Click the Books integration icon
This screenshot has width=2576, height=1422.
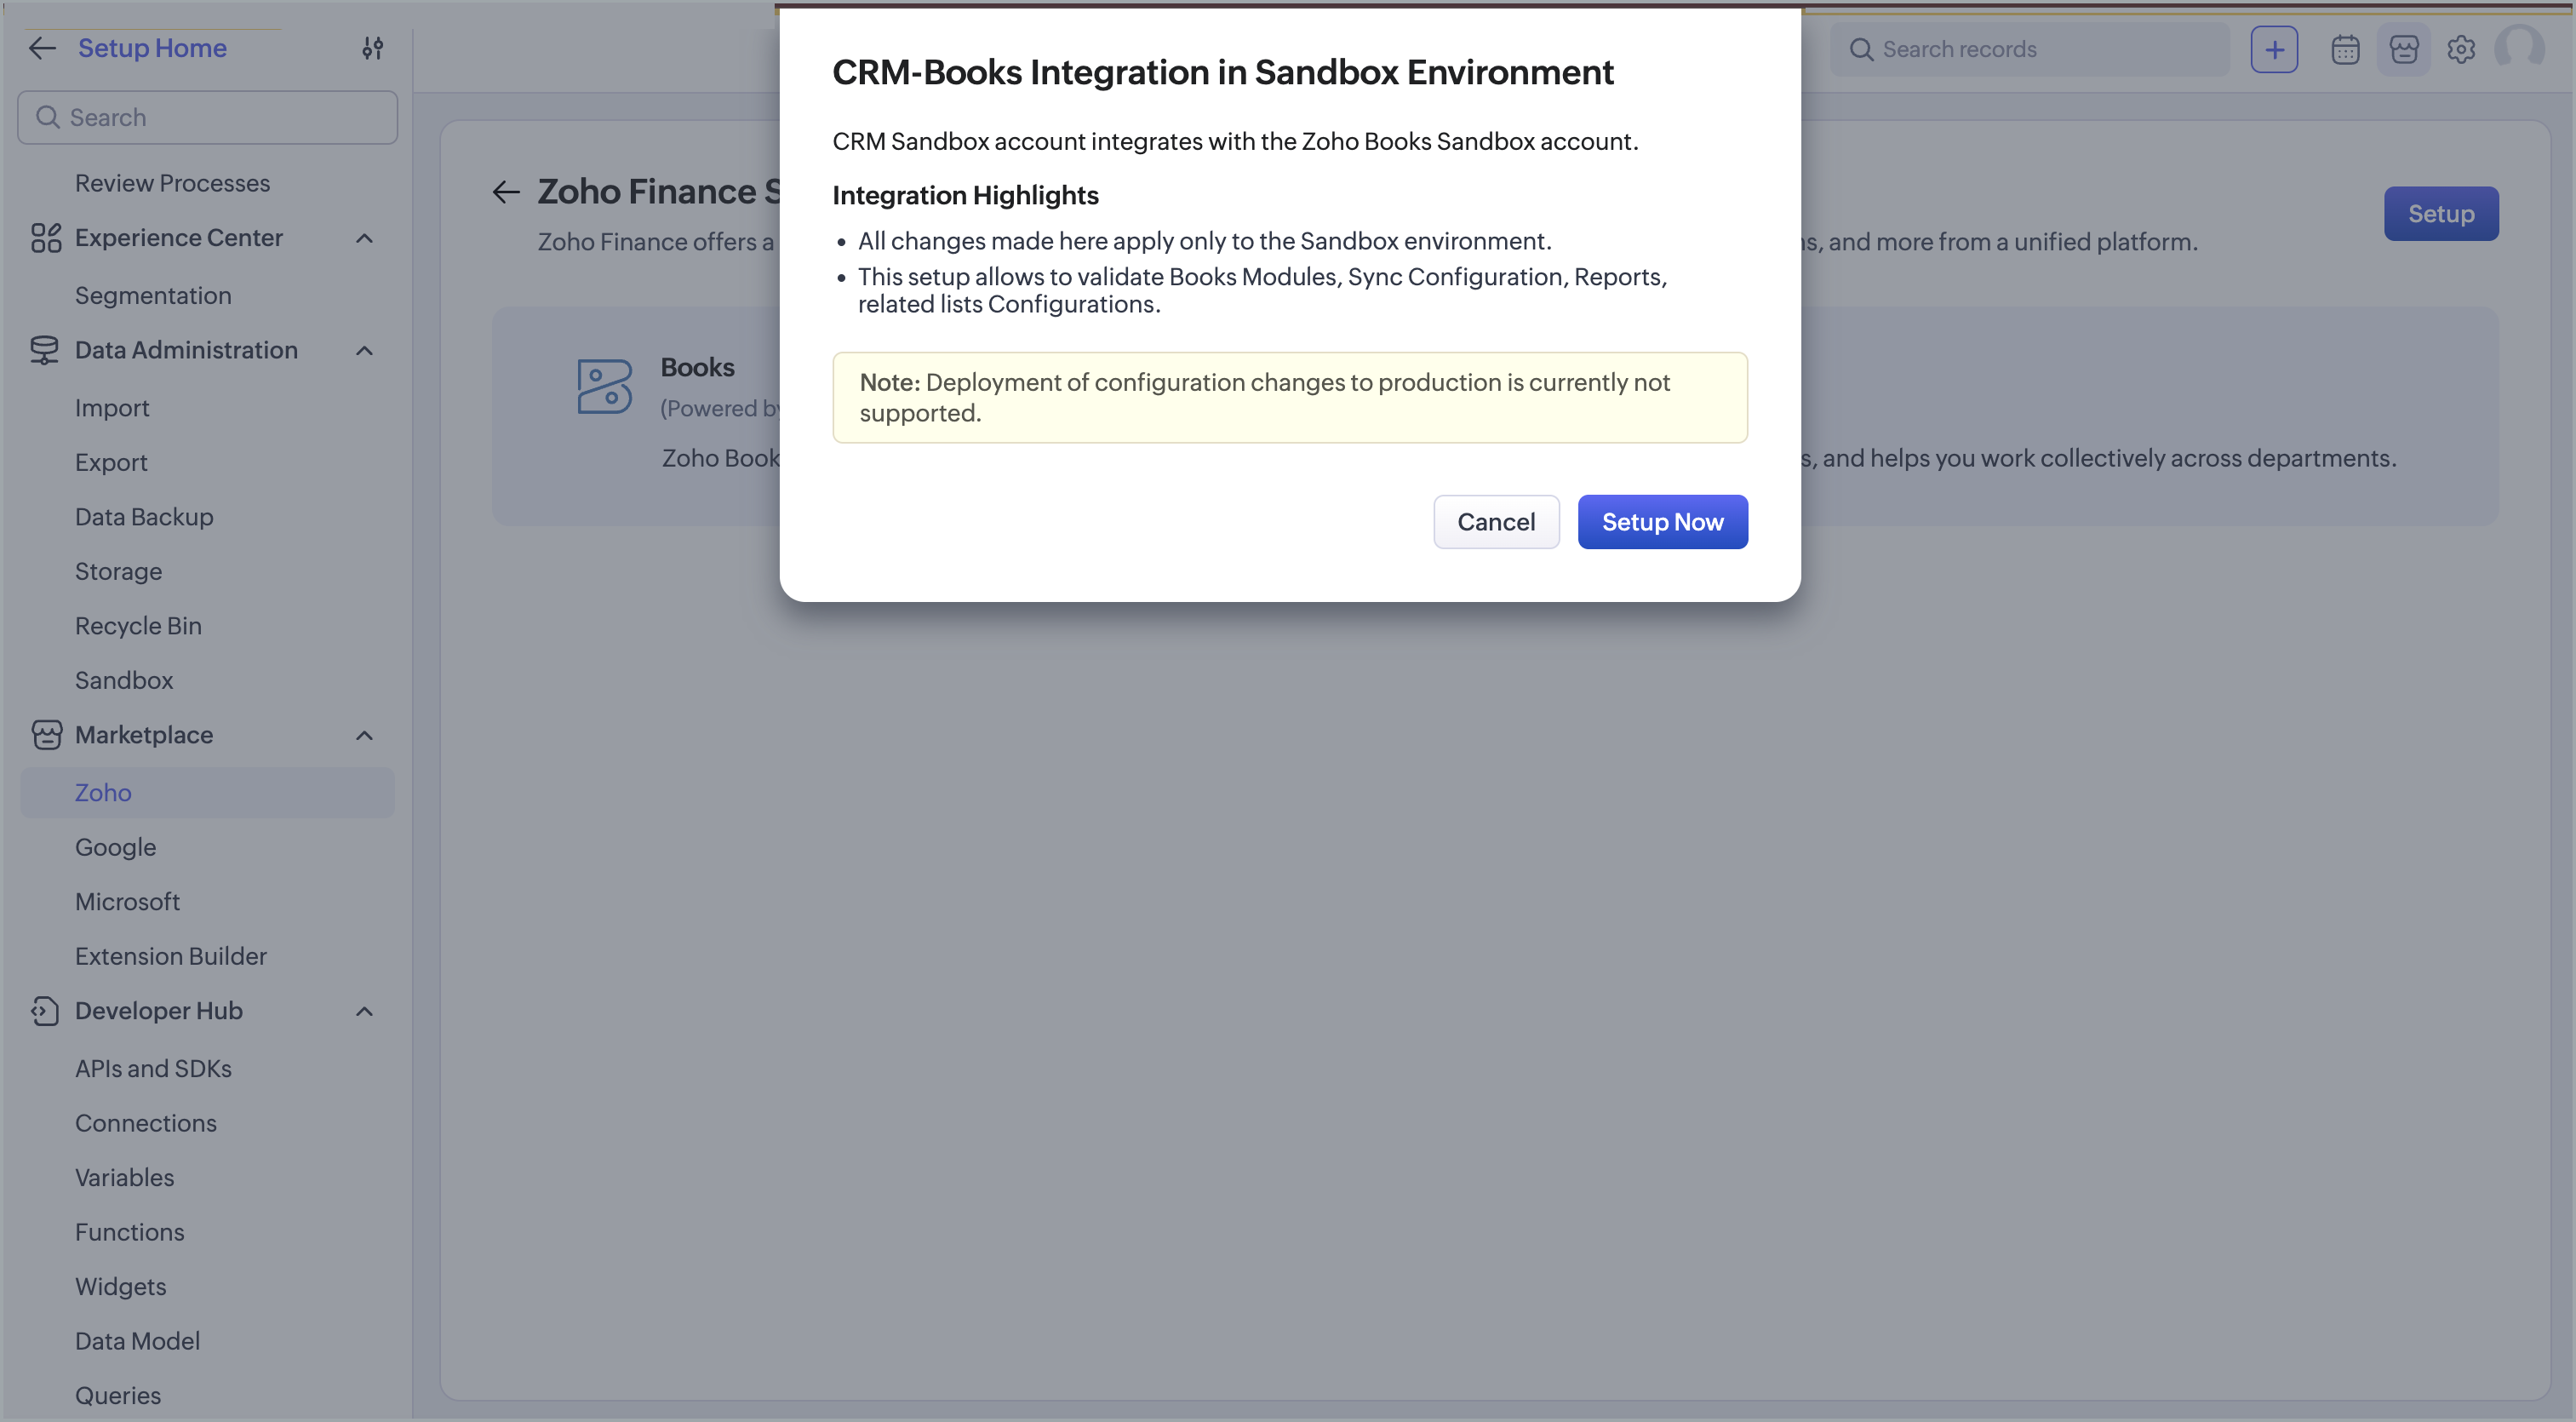[604, 386]
